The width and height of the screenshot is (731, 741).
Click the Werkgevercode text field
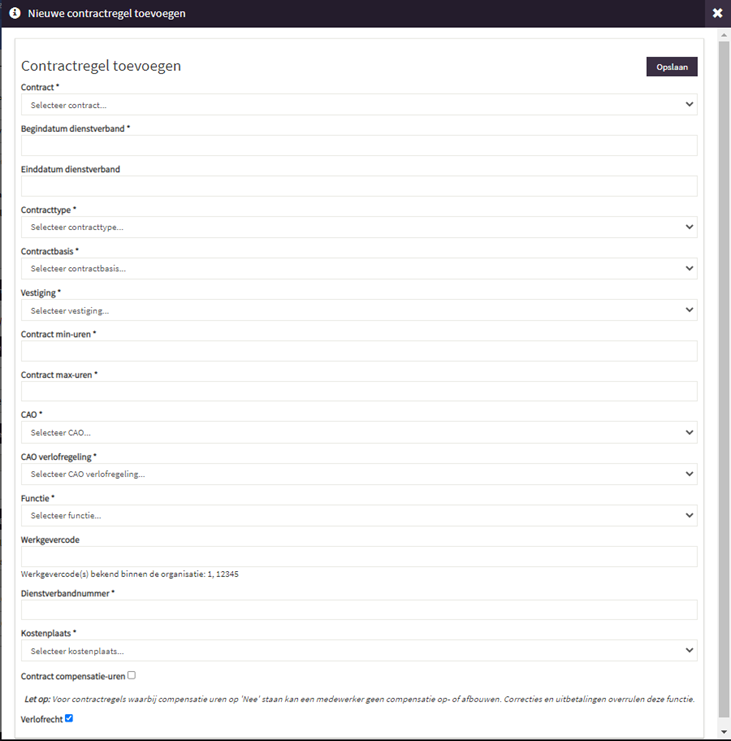[359, 557]
